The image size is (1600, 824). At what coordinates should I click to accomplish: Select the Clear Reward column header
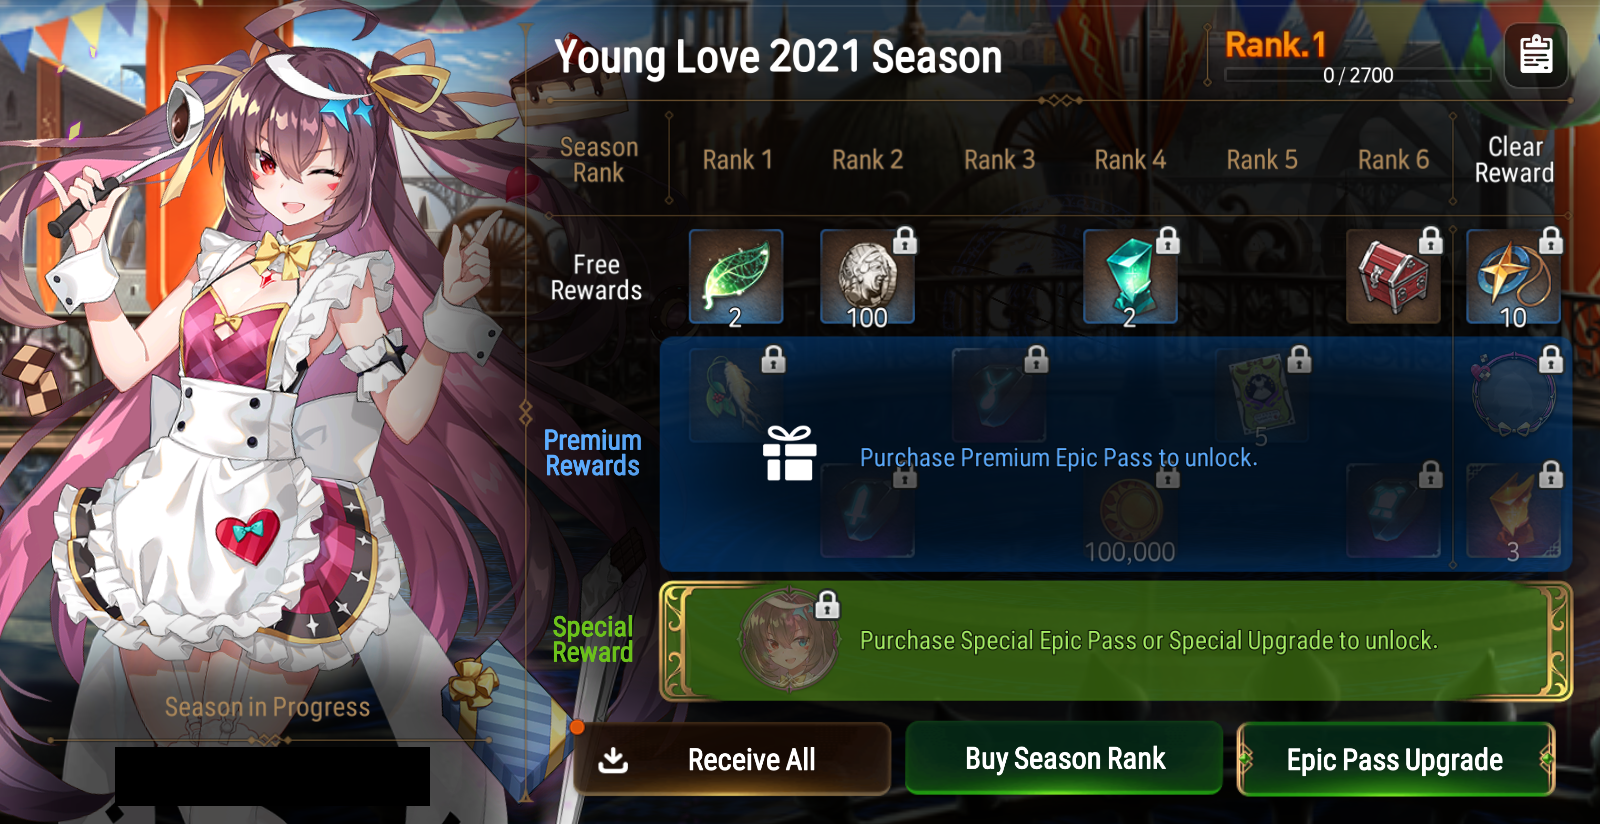[1514, 160]
